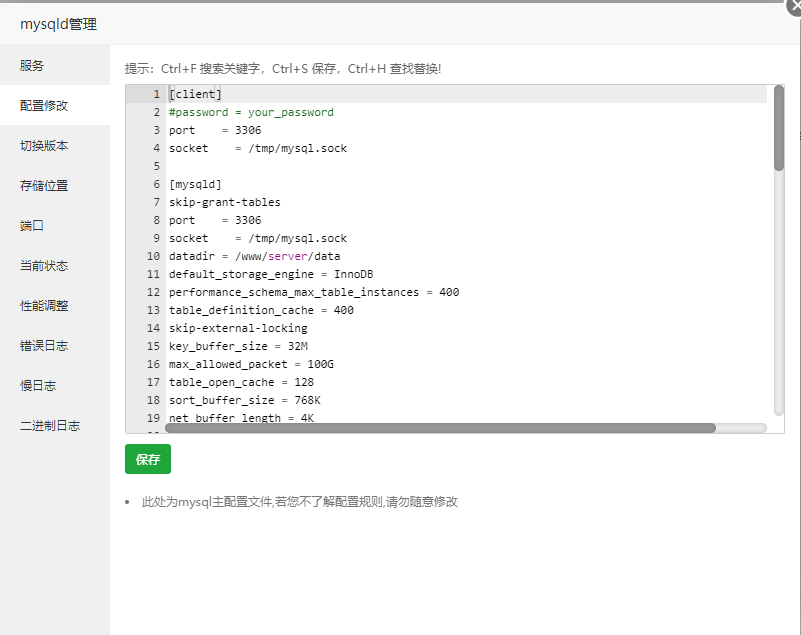Click the #password = your_password comment line
The image size is (801, 635).
pyautogui.click(x=251, y=112)
